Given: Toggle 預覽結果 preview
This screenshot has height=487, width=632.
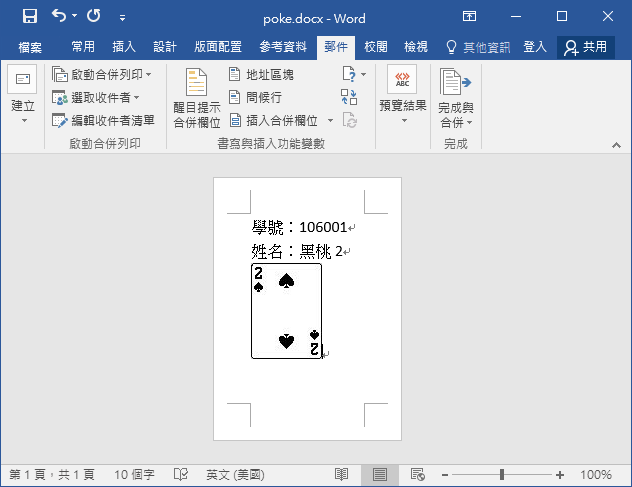Looking at the screenshot, I should tap(403, 94).
